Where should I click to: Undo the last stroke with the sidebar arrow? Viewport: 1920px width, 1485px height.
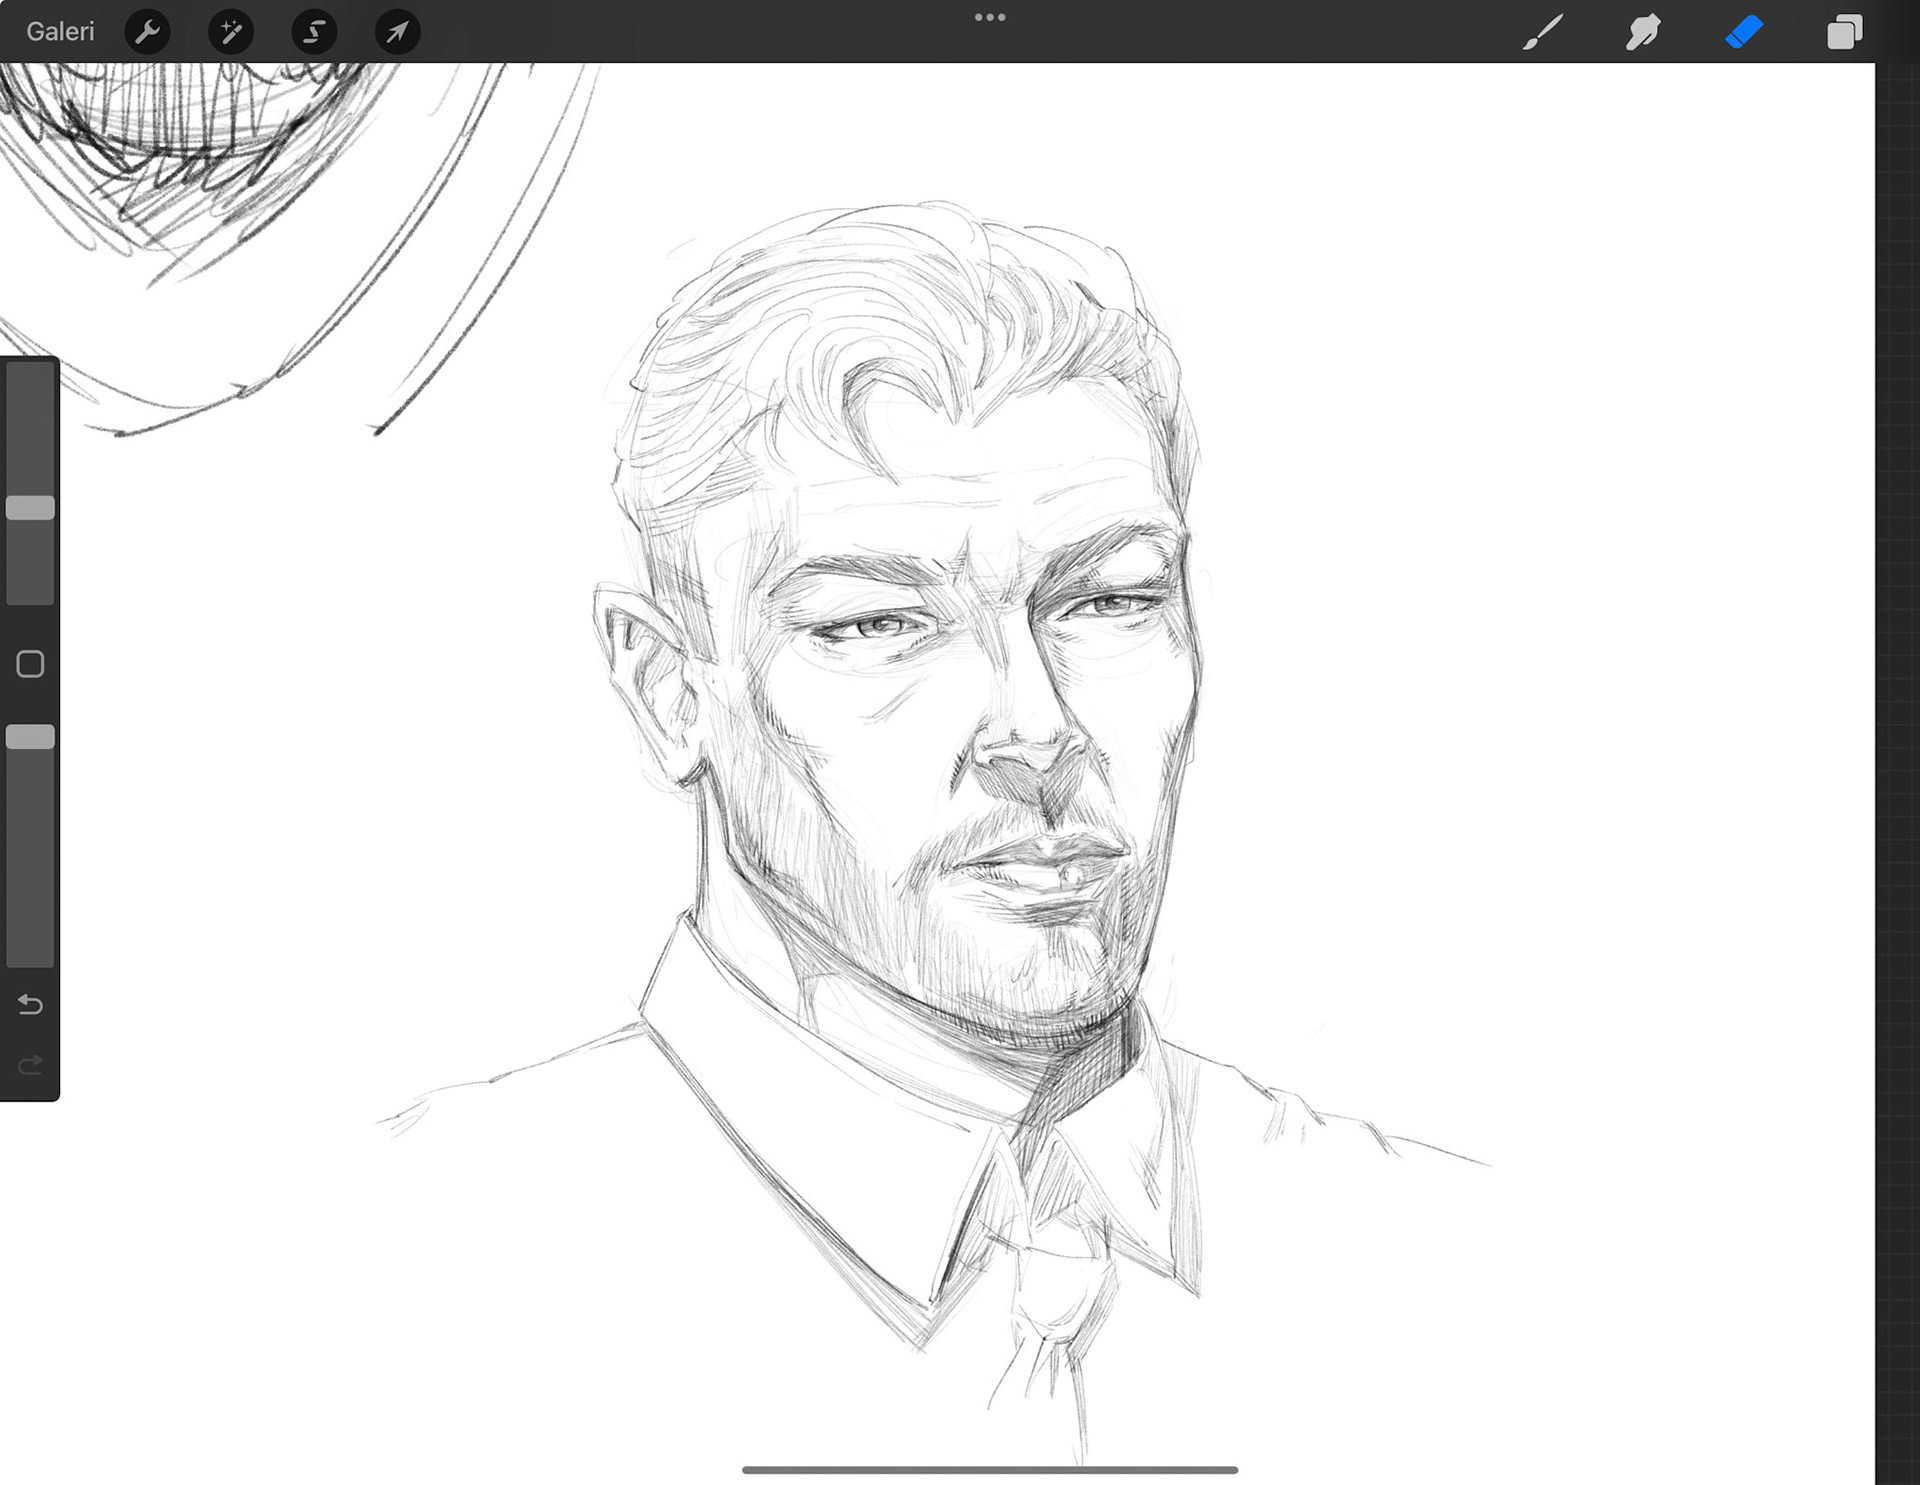[30, 1004]
